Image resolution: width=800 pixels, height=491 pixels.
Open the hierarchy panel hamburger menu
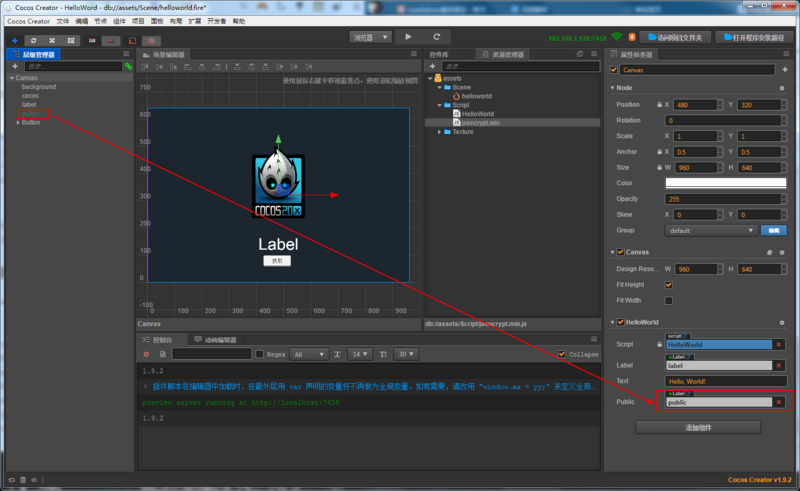(x=126, y=54)
